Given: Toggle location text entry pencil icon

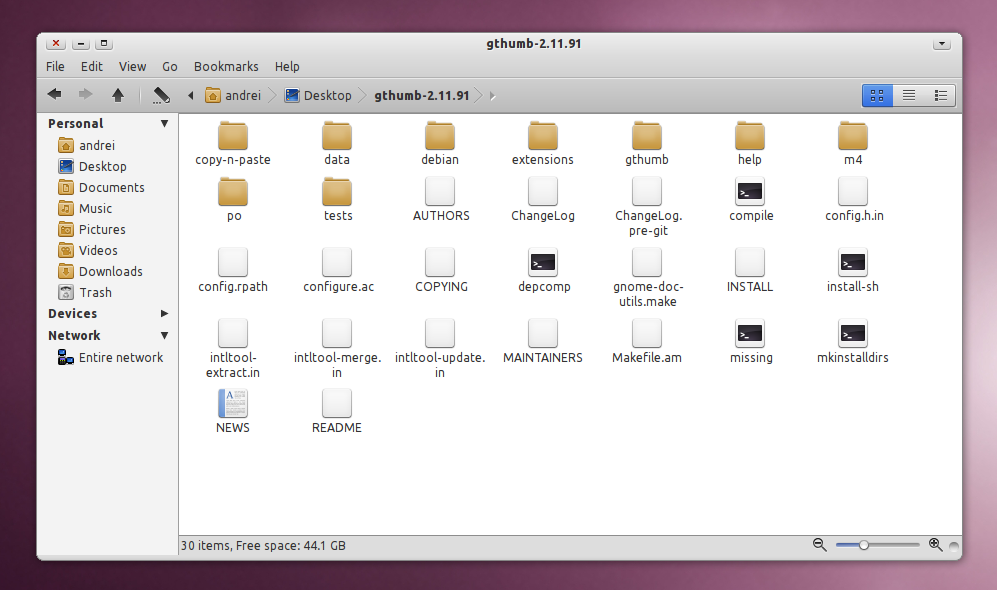Looking at the screenshot, I should (161, 95).
